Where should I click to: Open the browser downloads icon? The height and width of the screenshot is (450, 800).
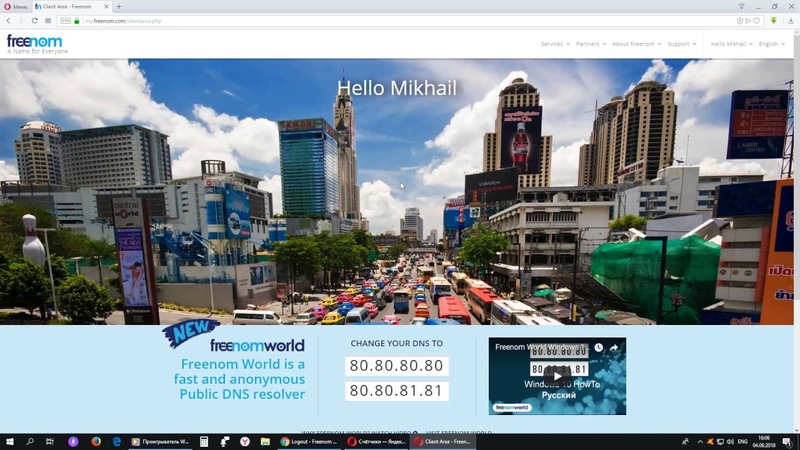791,21
